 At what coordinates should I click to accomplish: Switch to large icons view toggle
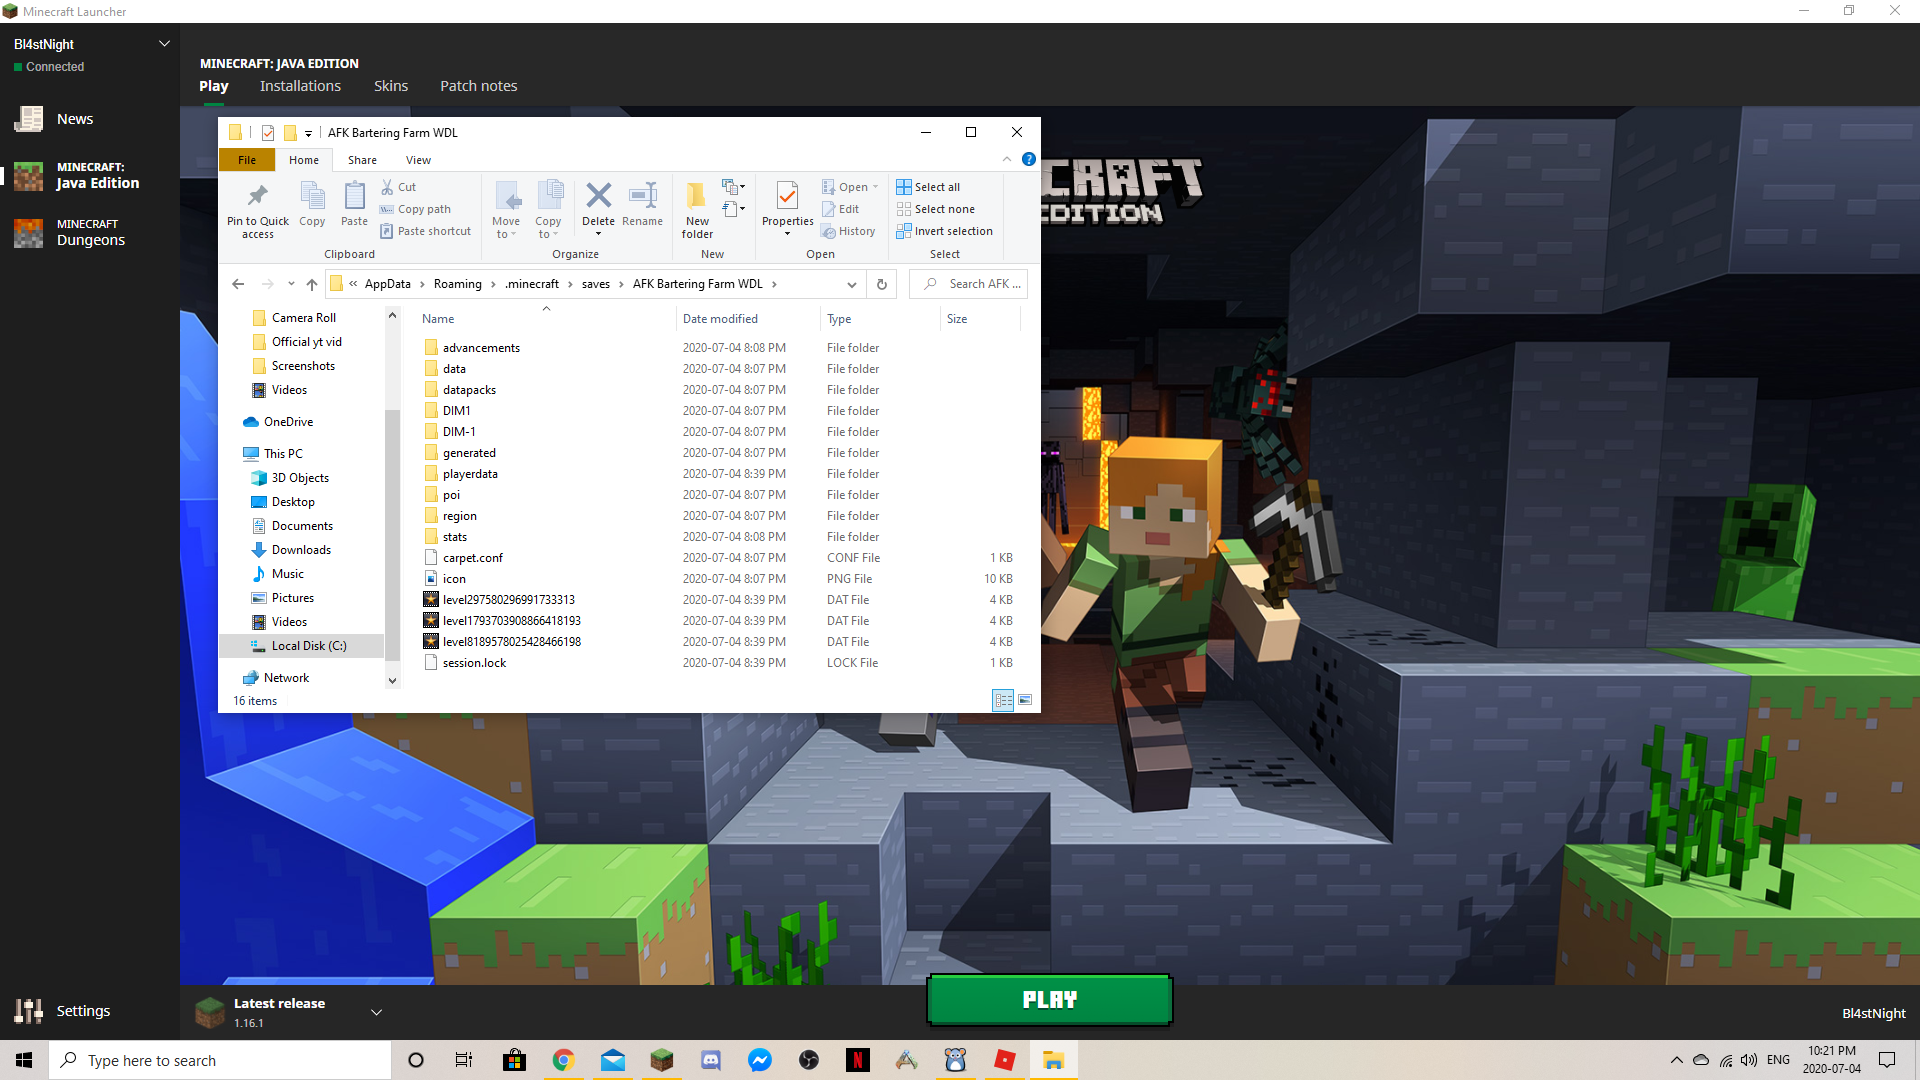click(x=1025, y=700)
